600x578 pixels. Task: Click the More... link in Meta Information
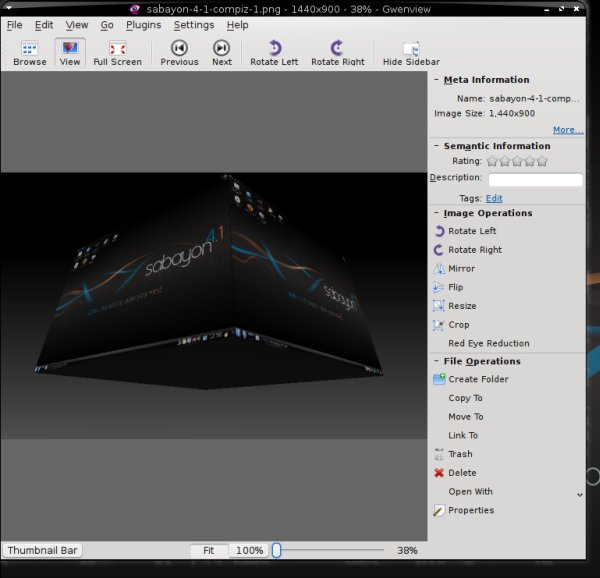tap(567, 130)
